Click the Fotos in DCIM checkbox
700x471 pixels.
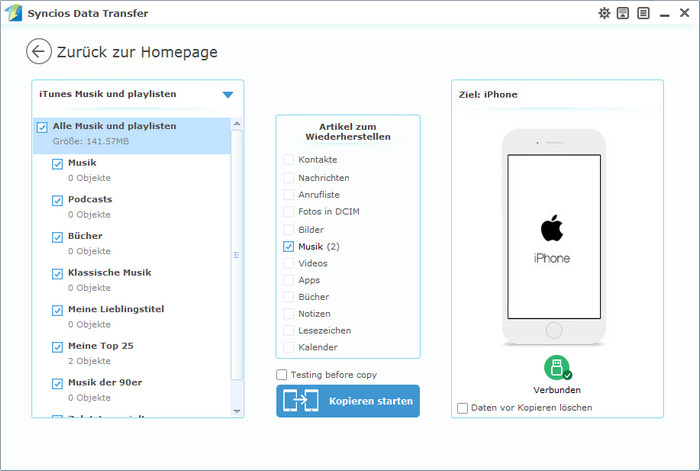288,212
